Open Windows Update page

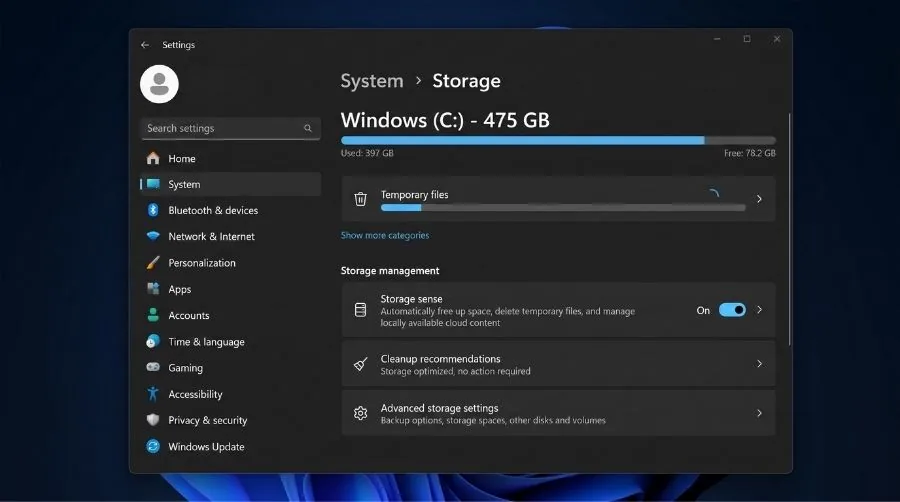tap(230, 446)
